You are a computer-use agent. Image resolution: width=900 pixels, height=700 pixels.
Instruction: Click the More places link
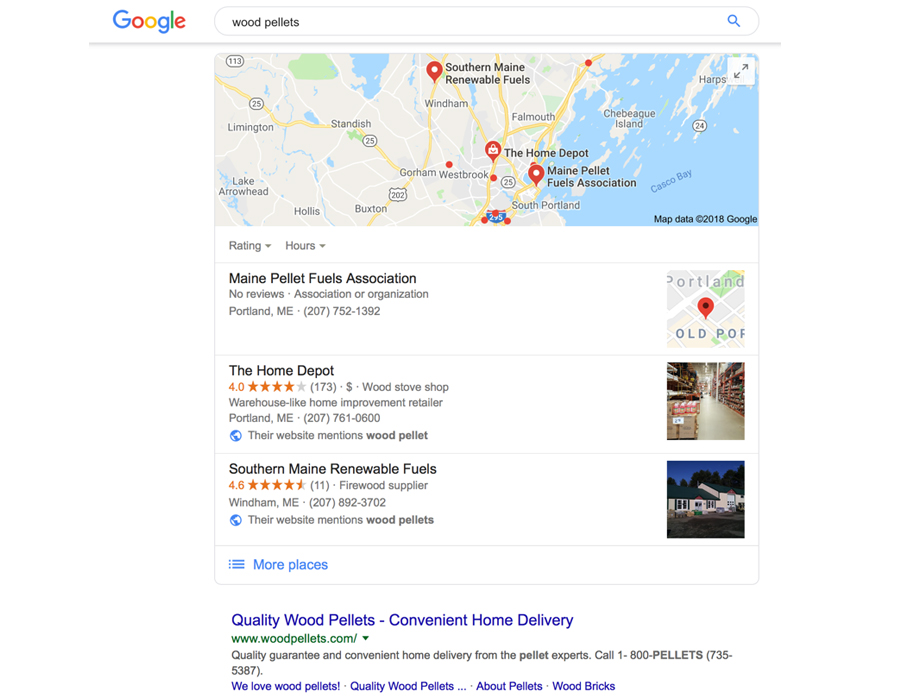[x=290, y=565]
